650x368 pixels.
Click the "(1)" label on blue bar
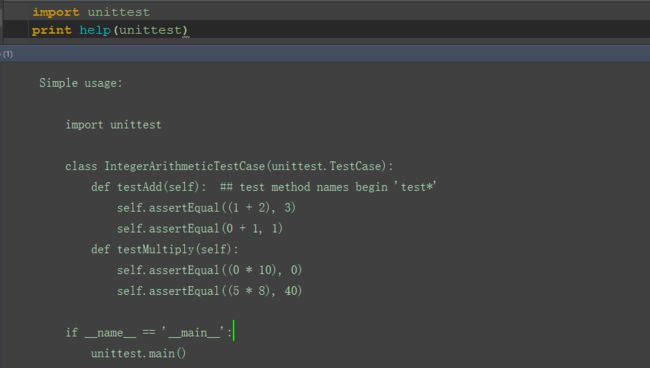coord(8,54)
